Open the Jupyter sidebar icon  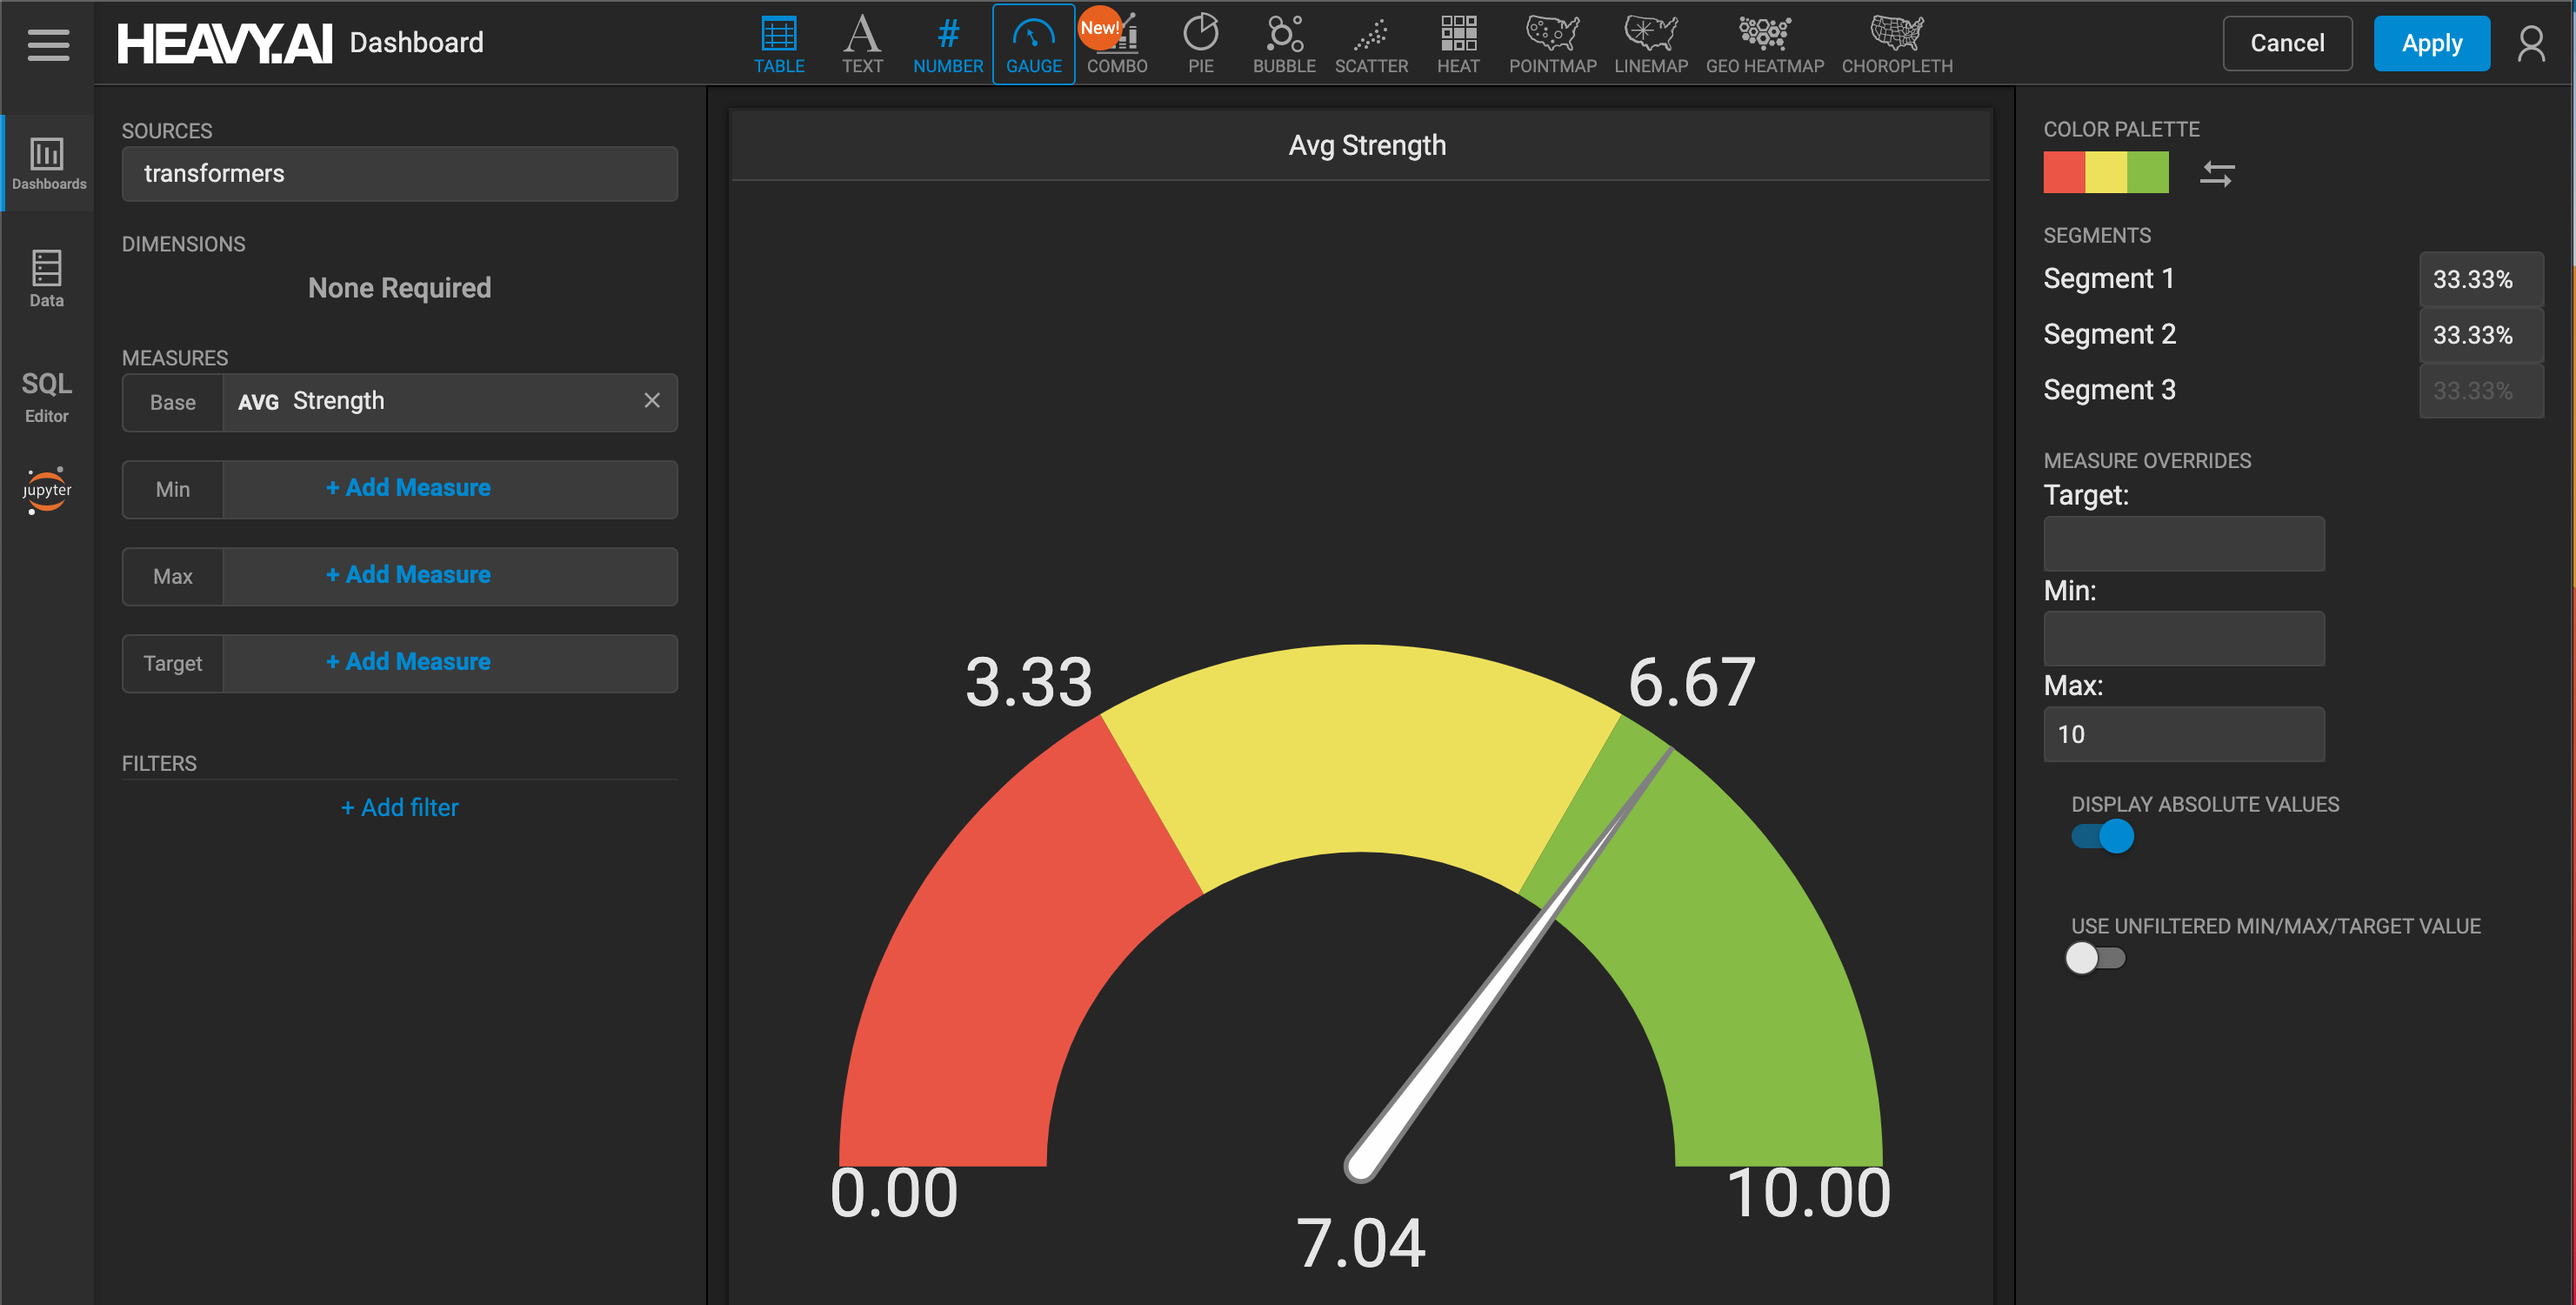pyautogui.click(x=47, y=490)
